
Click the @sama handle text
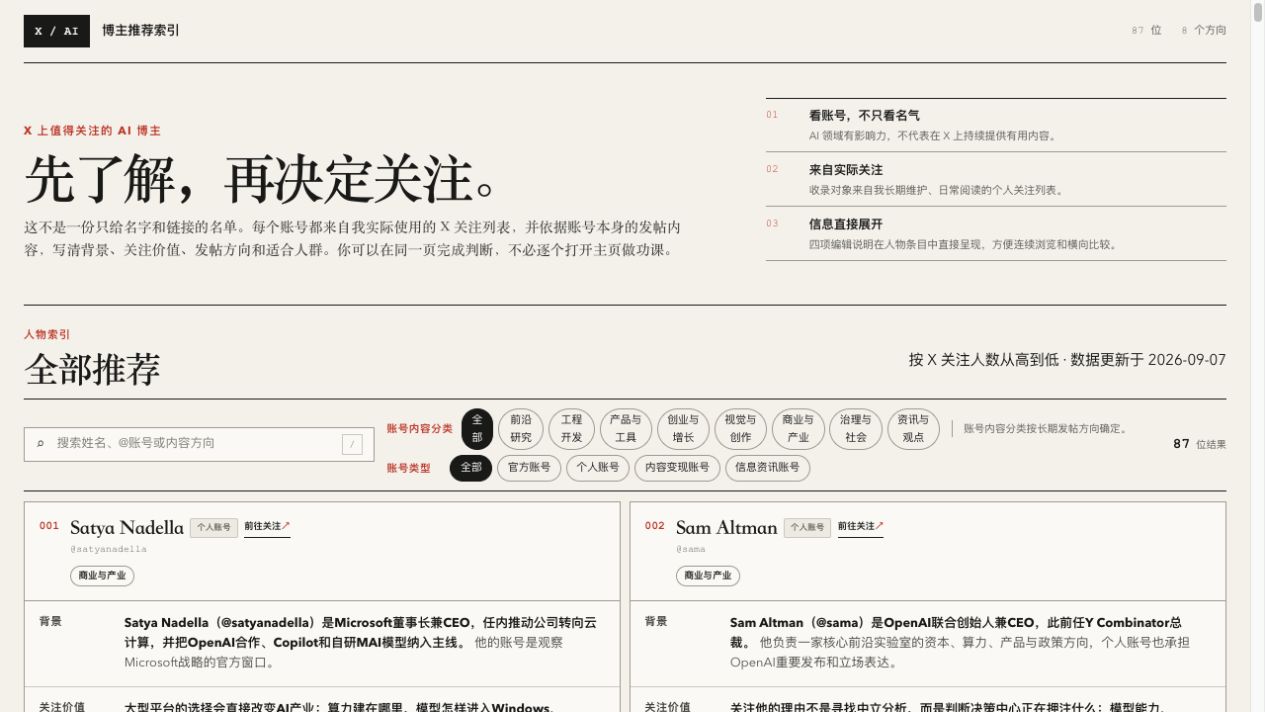point(691,549)
